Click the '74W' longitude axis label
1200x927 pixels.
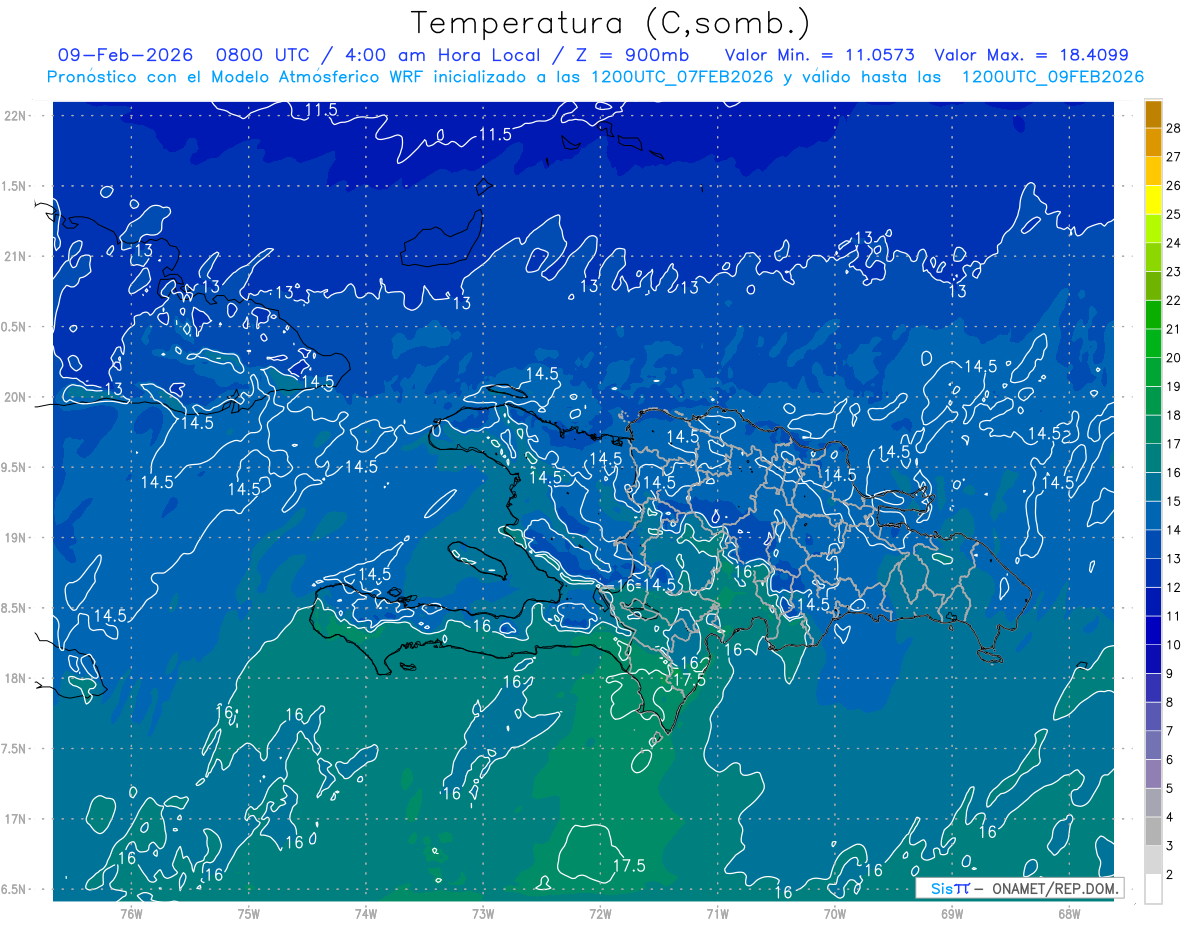coord(366,913)
